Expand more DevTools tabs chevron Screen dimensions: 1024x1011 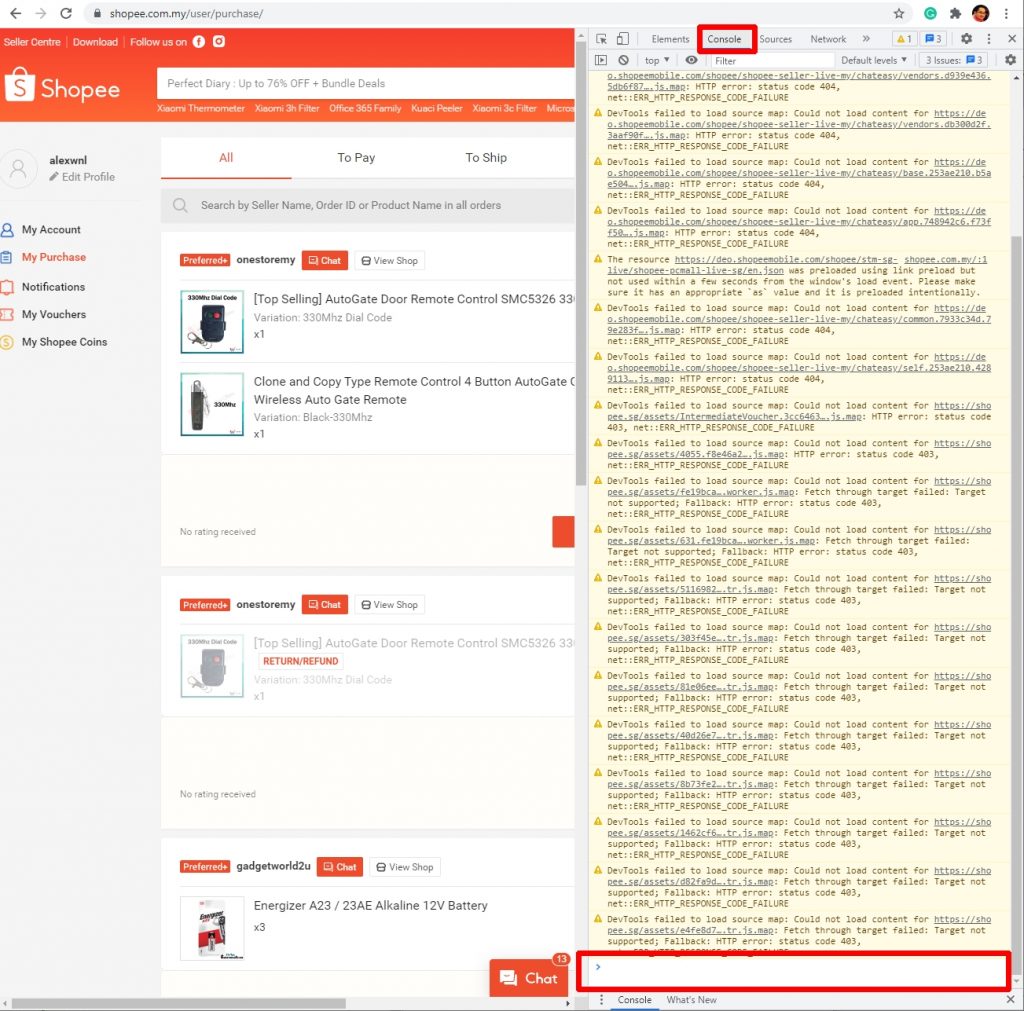[866, 39]
